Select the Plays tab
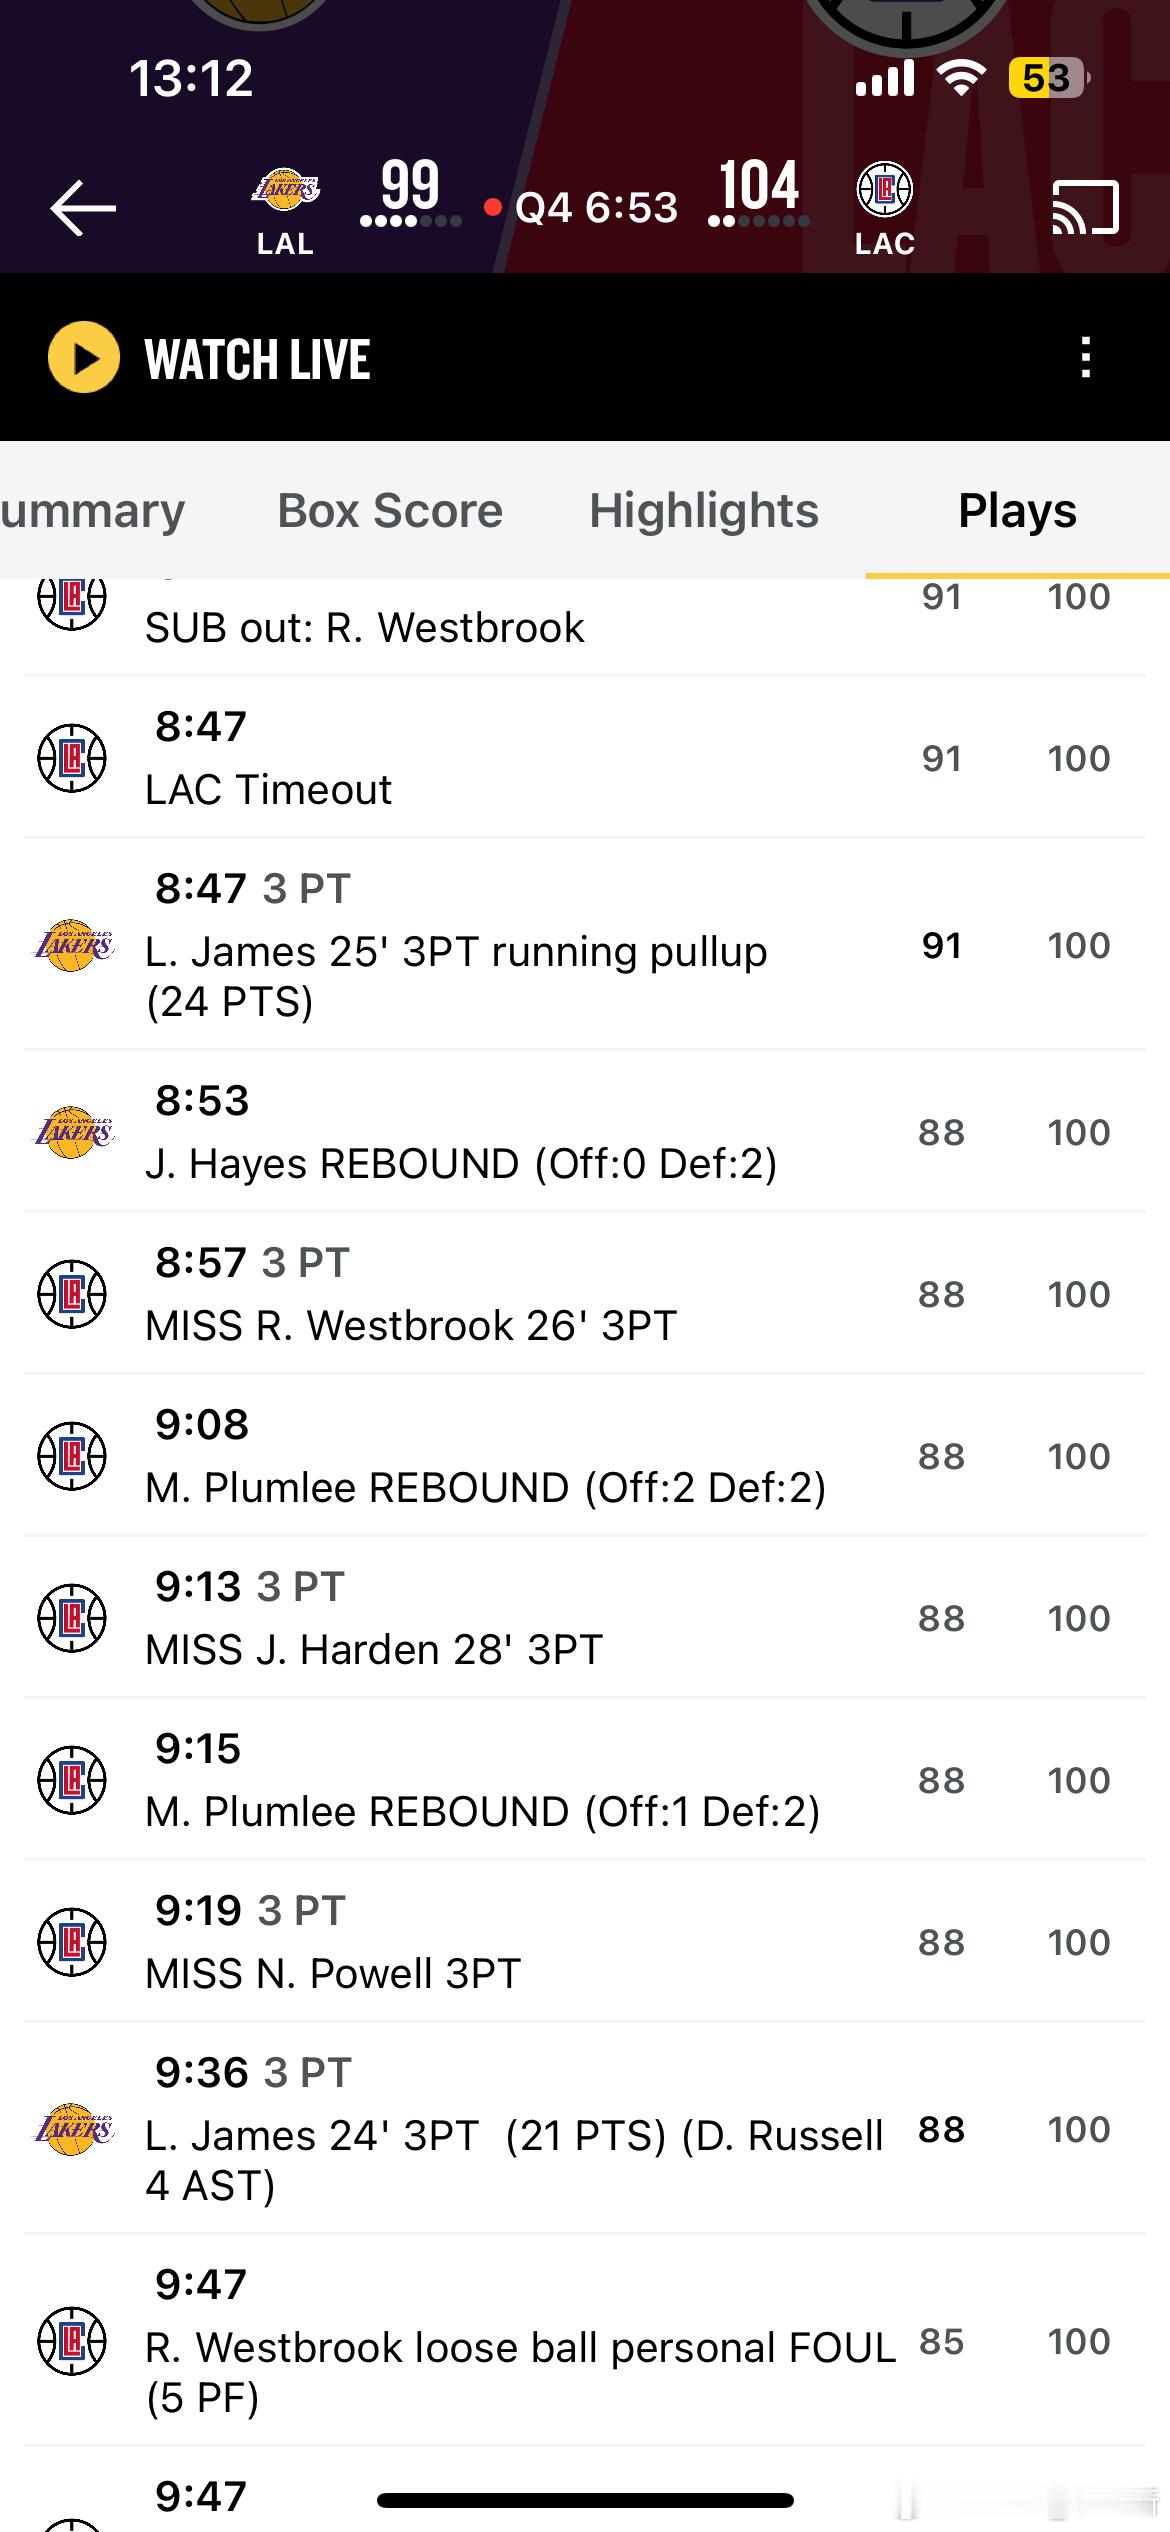This screenshot has height=2532, width=1170. [x=1017, y=511]
